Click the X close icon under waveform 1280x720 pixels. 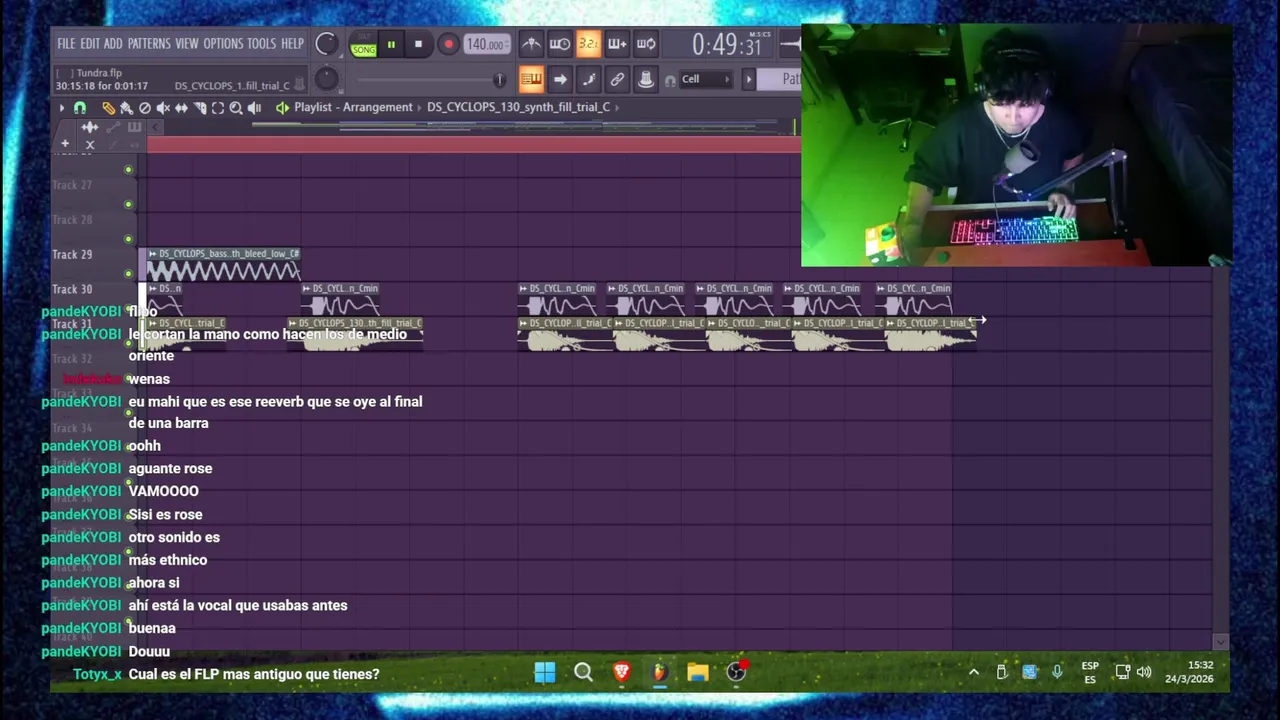coord(90,145)
